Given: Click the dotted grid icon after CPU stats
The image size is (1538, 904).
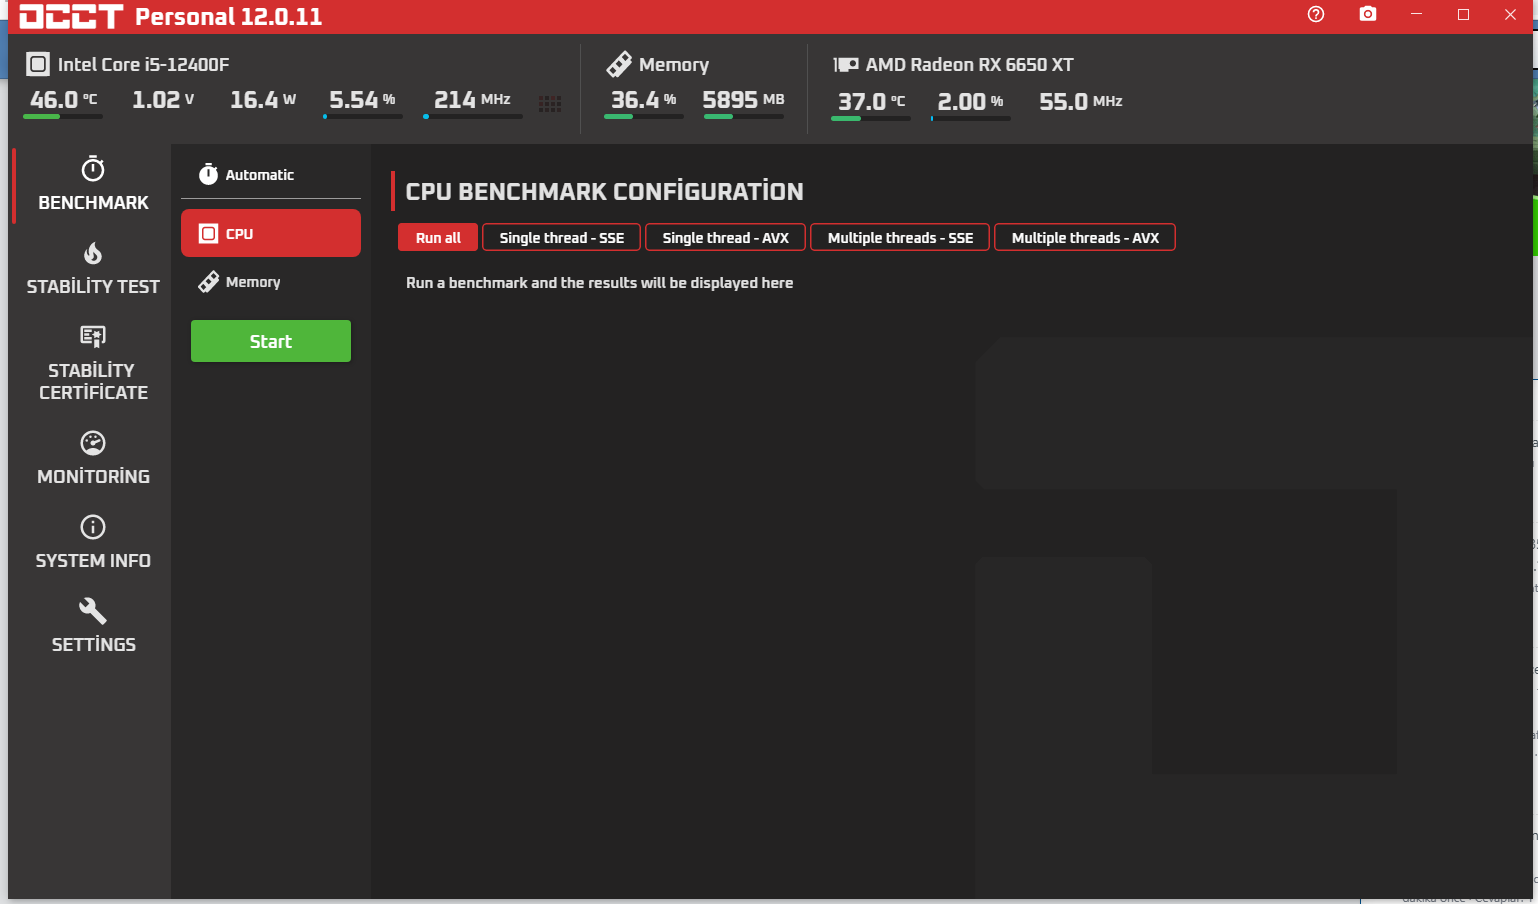Looking at the screenshot, I should pos(550,104).
